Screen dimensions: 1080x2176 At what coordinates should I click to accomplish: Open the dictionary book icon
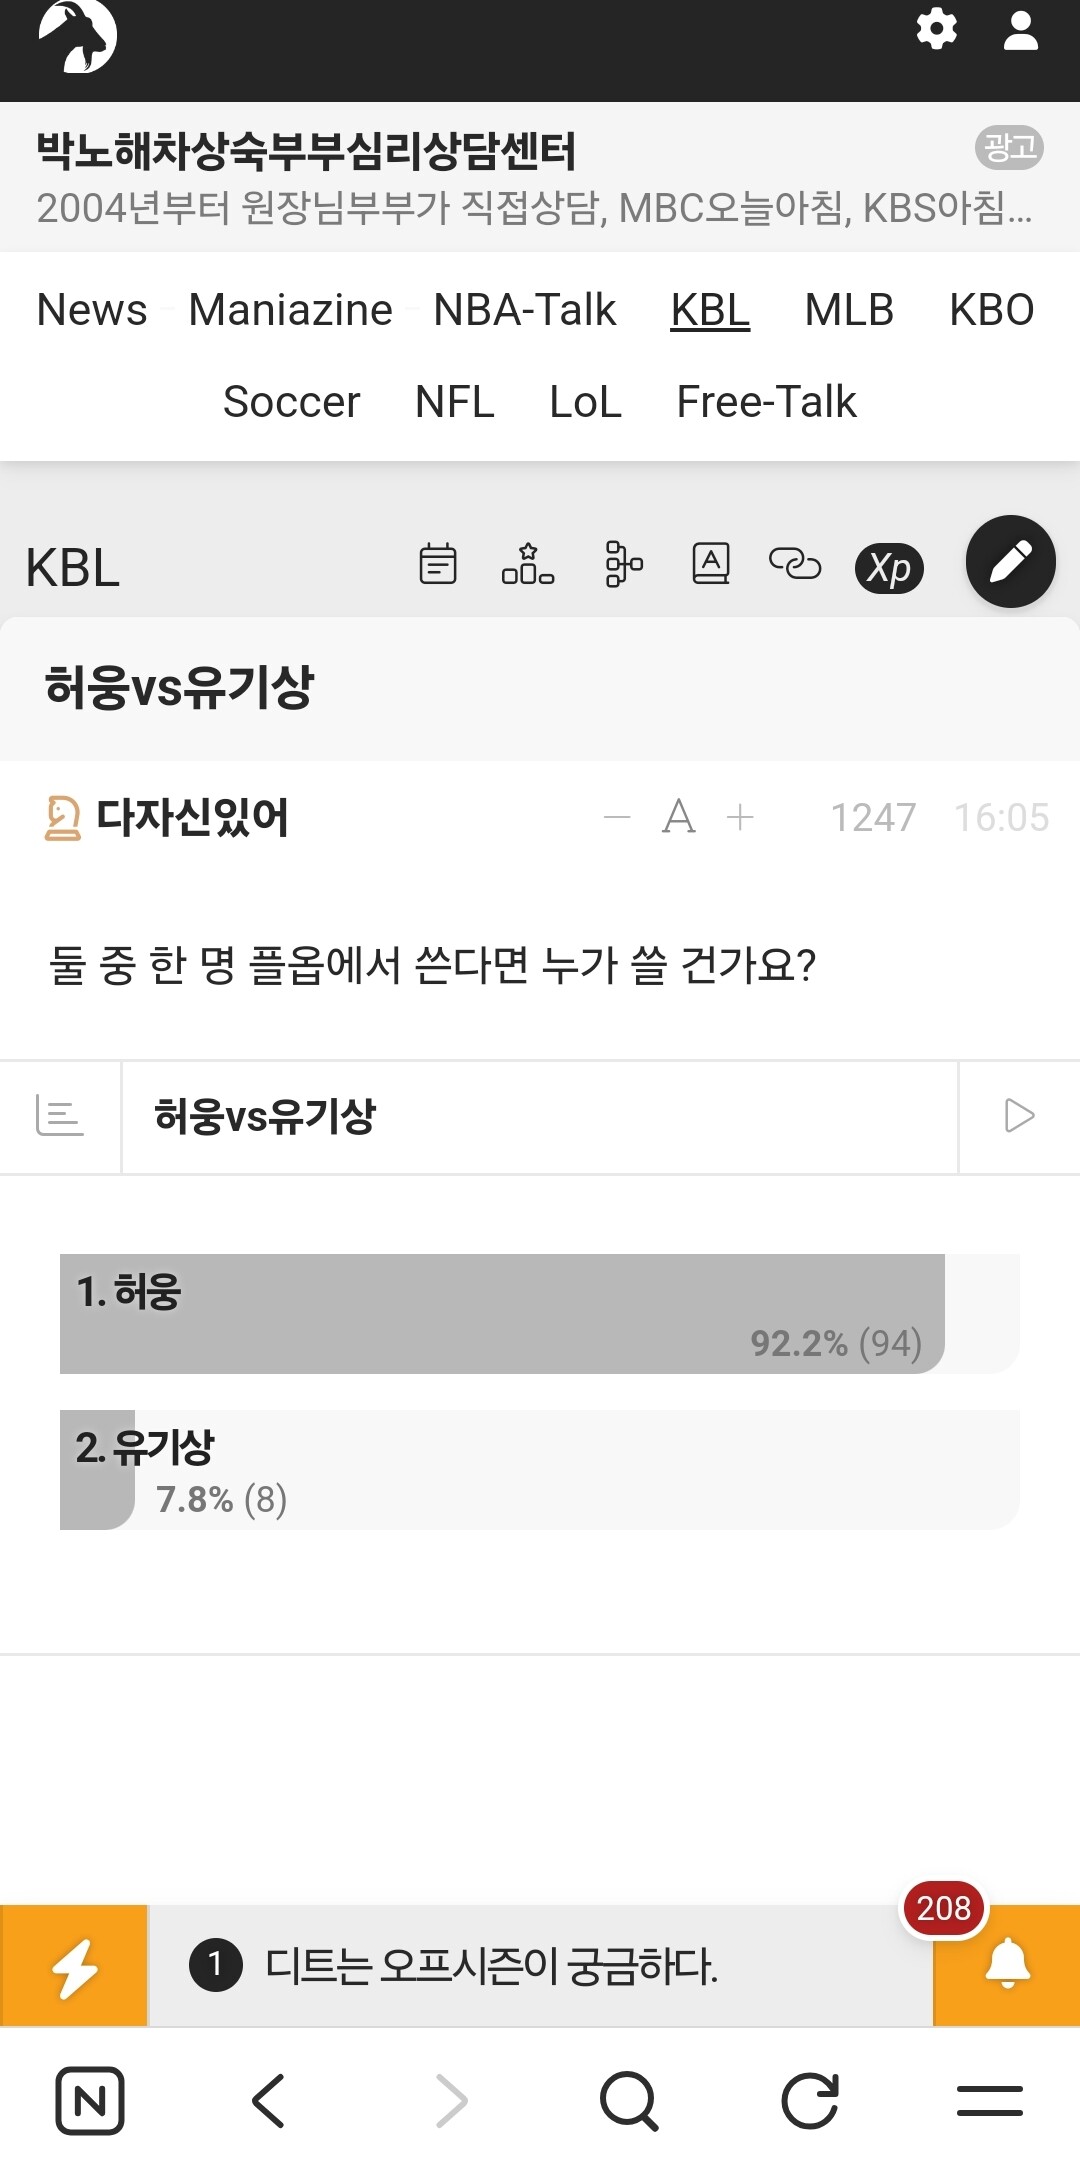tap(711, 564)
